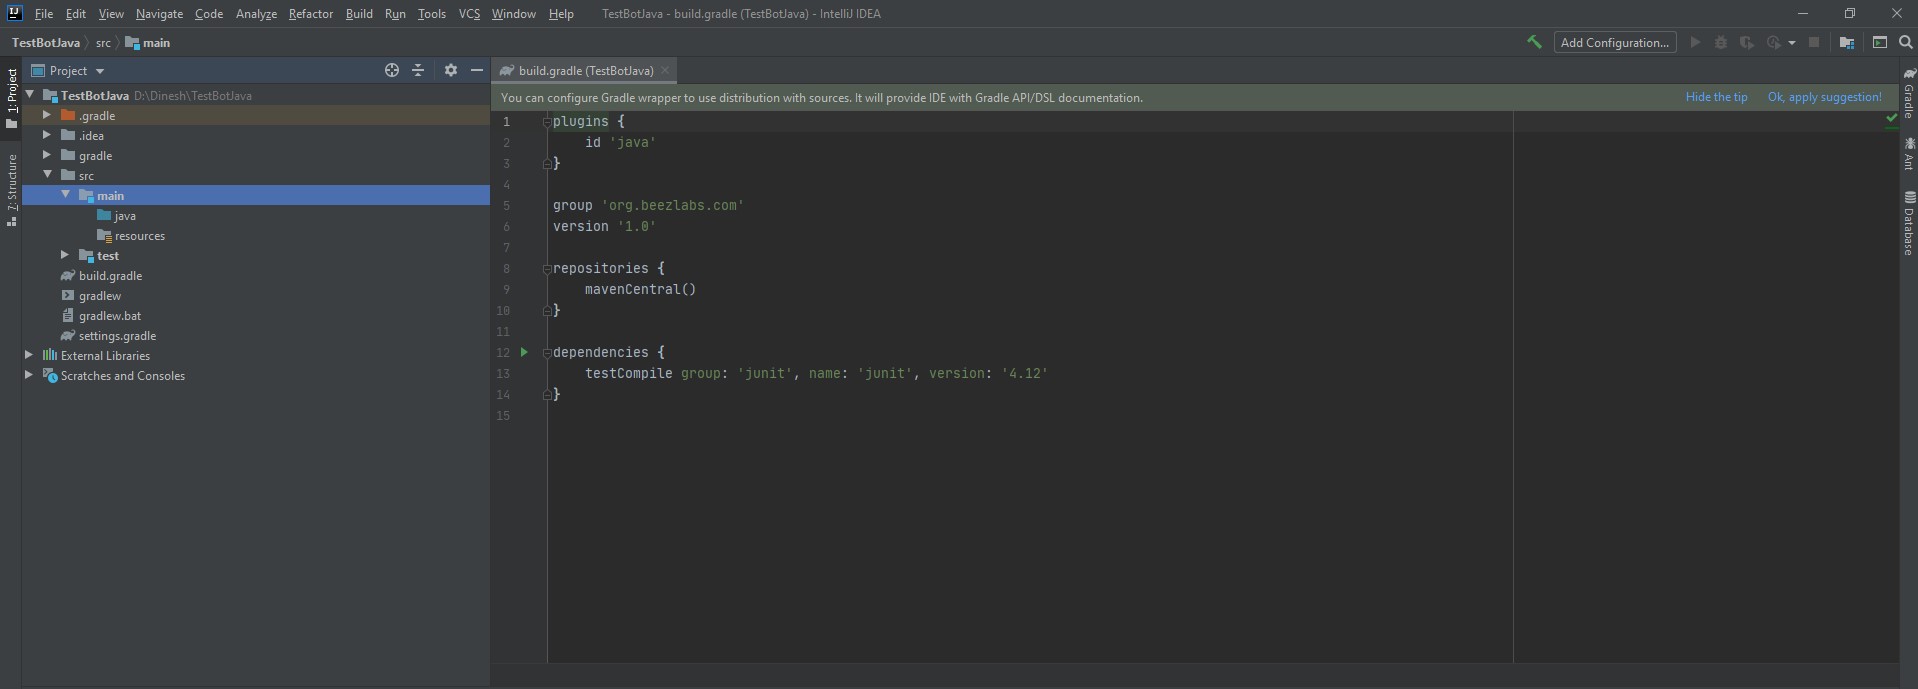Expand the test folder arrow
Image resolution: width=1918 pixels, height=689 pixels.
point(65,255)
